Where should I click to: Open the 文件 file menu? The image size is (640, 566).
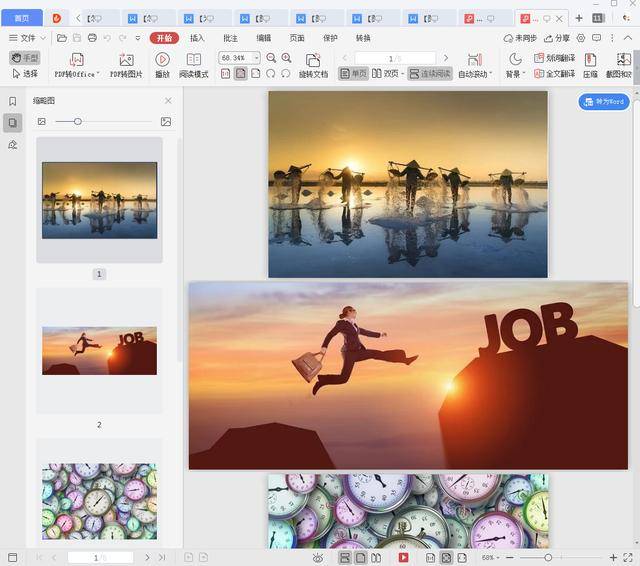tap(27, 38)
